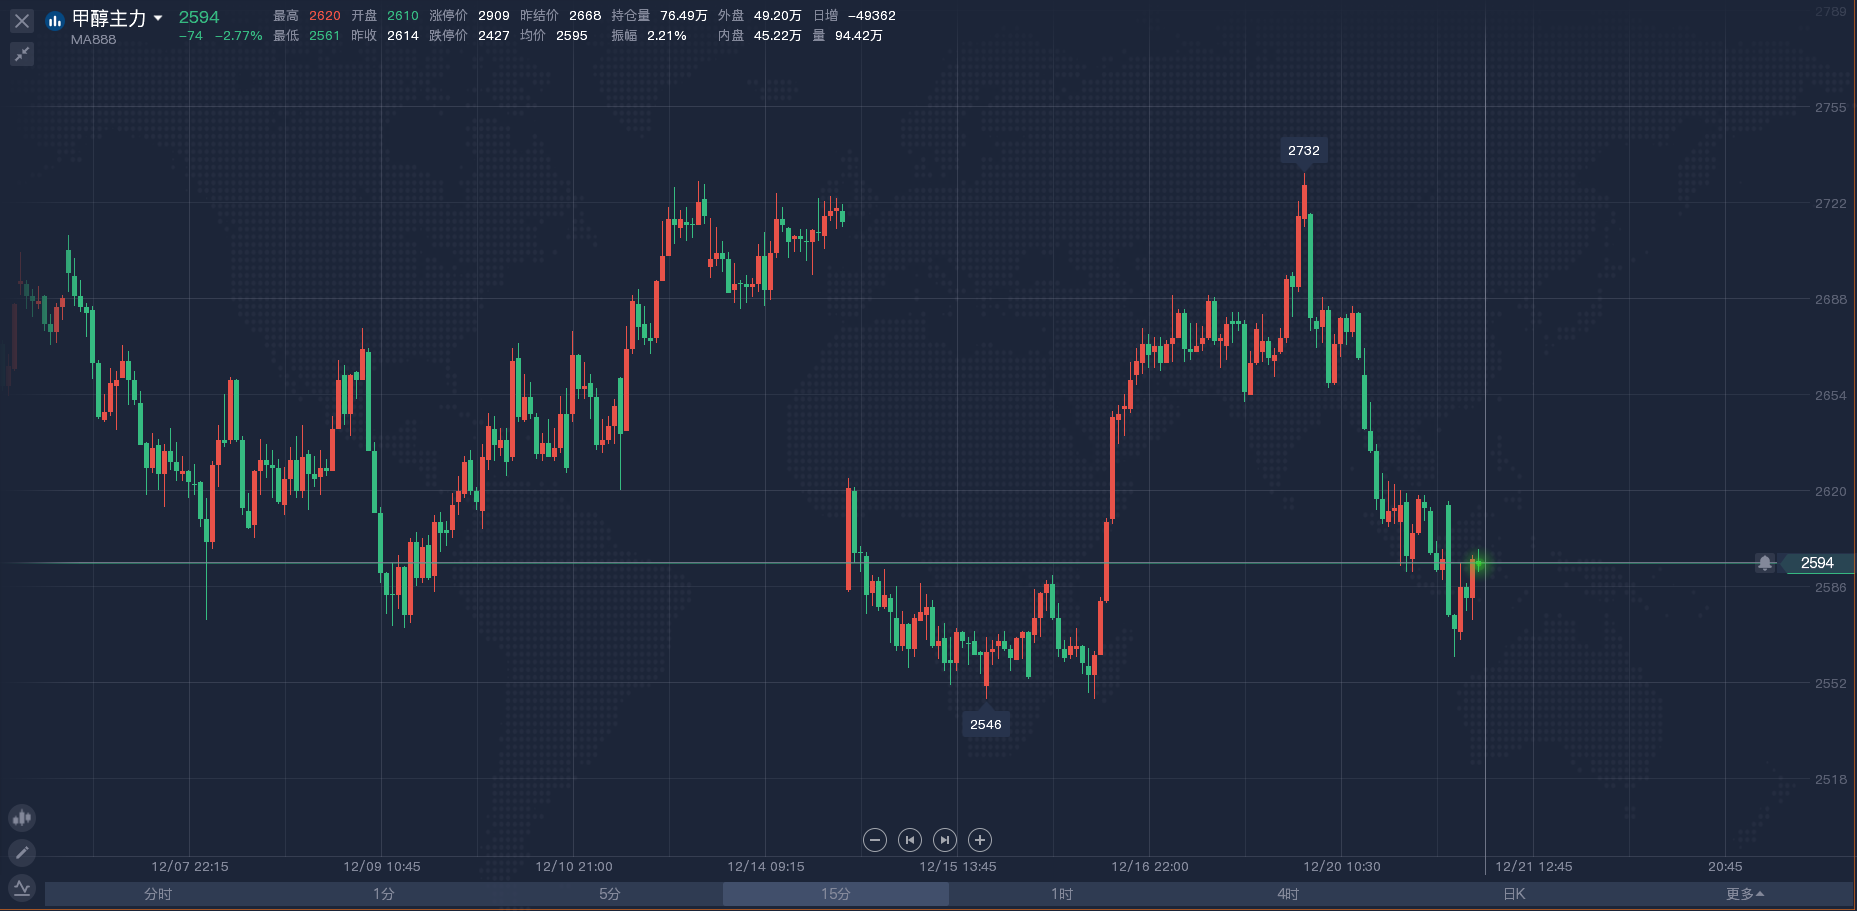Open the candlestick chart type icon
The height and width of the screenshot is (911, 1857).
tap(22, 818)
